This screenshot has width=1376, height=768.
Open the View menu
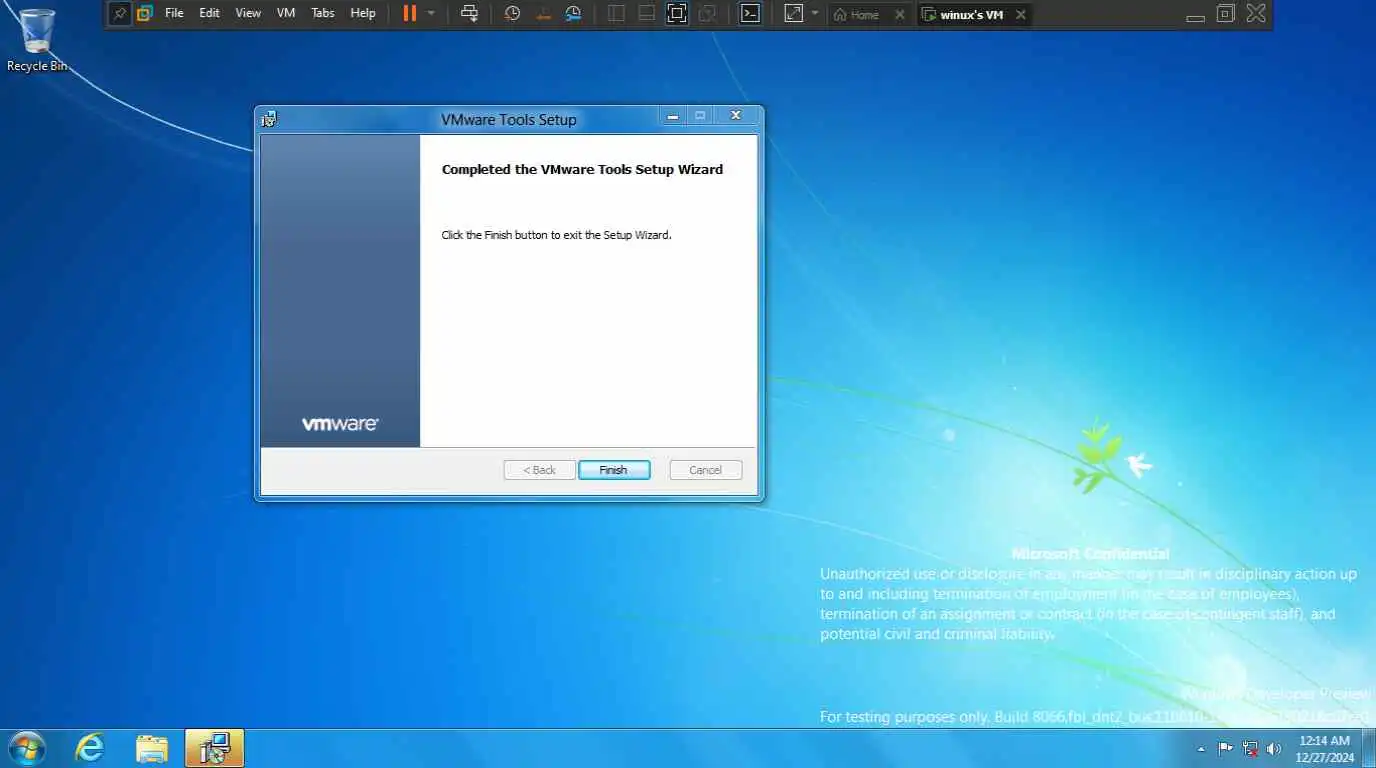(x=248, y=14)
